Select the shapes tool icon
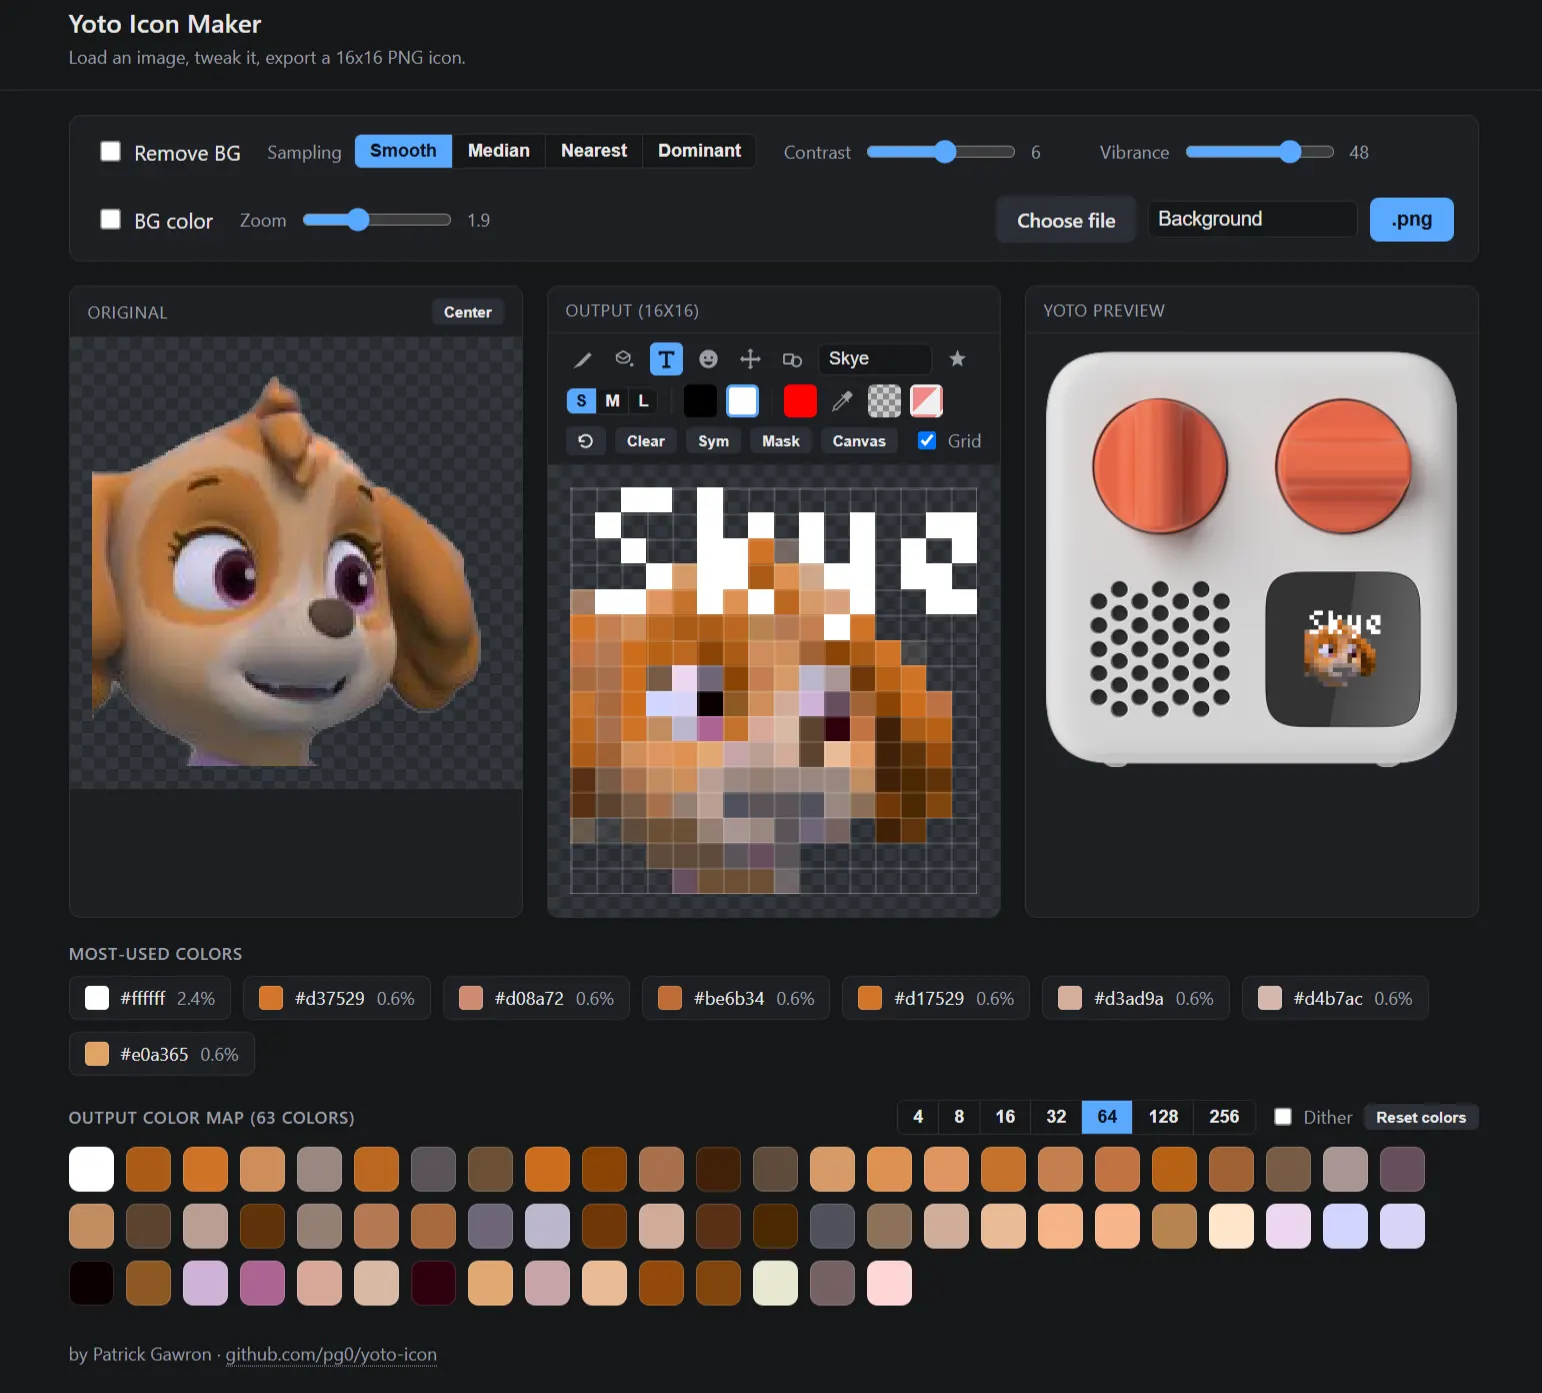Image resolution: width=1542 pixels, height=1393 pixels. 792,359
